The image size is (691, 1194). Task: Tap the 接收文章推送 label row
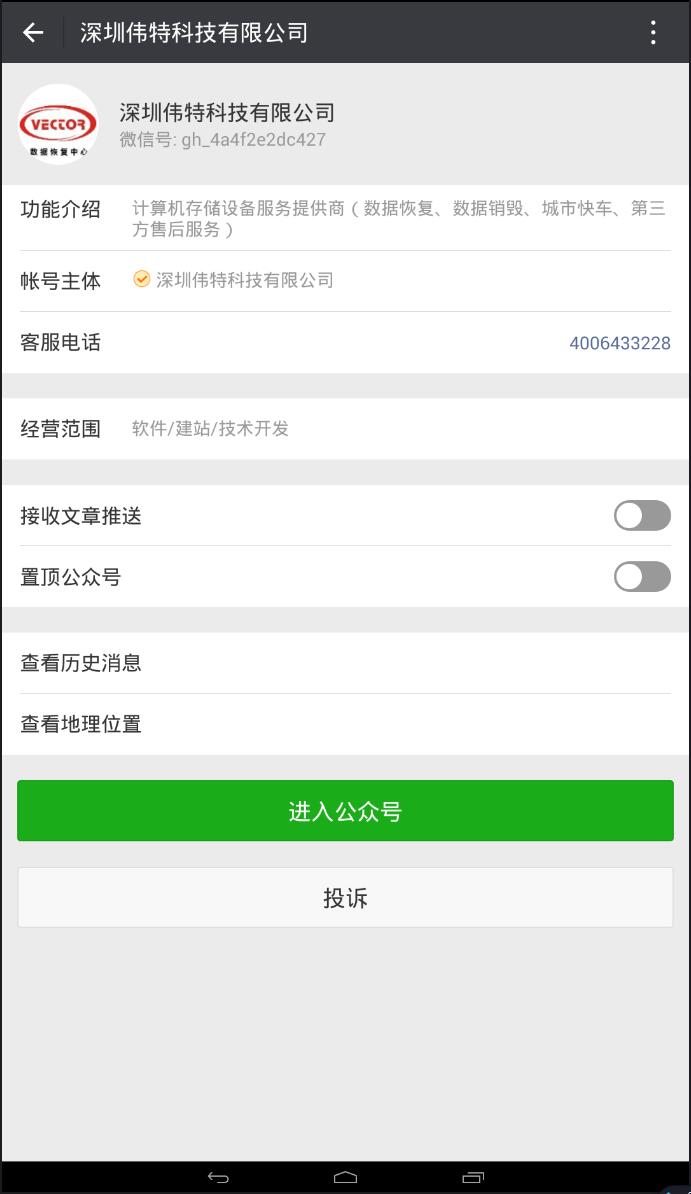(x=80, y=516)
